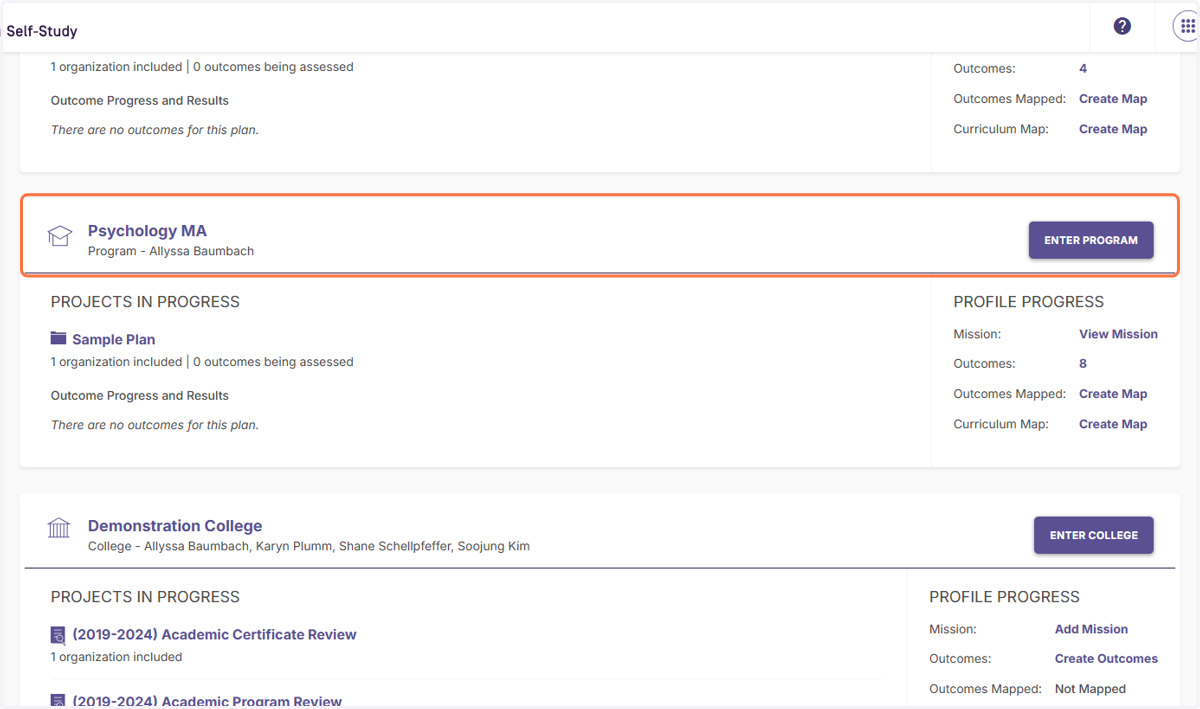Open the 8 outcomes count link
This screenshot has height=709, width=1200.
click(x=1083, y=364)
